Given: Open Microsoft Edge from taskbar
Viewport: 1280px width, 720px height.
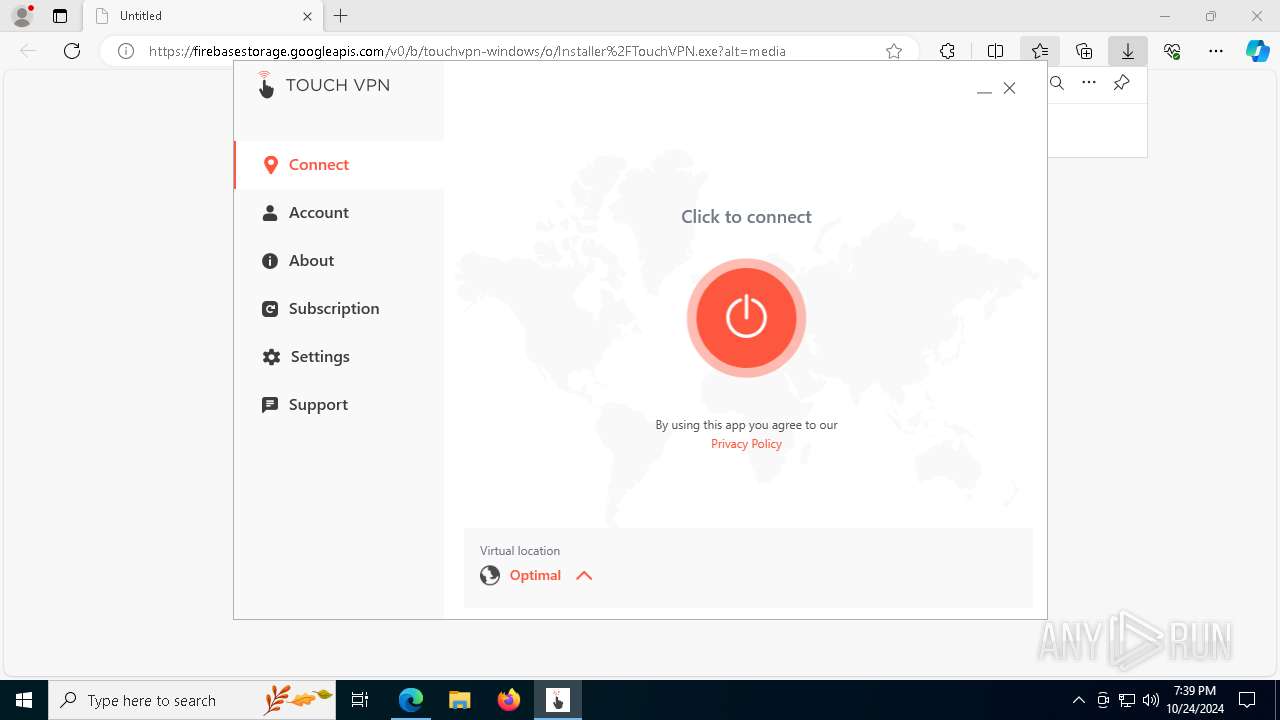Looking at the screenshot, I should 411,700.
